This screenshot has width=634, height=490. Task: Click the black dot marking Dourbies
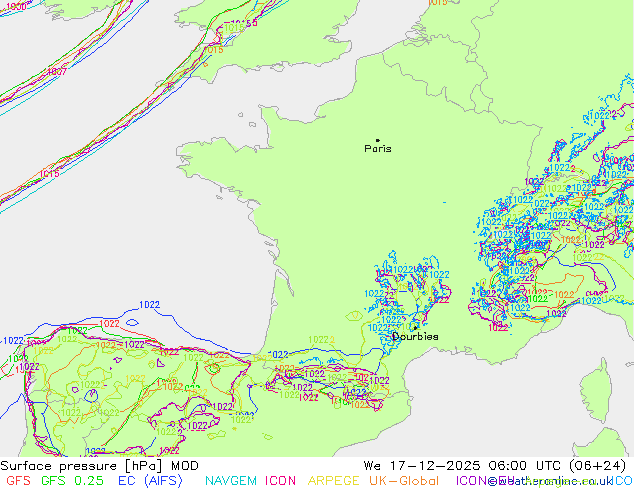pyautogui.click(x=415, y=328)
